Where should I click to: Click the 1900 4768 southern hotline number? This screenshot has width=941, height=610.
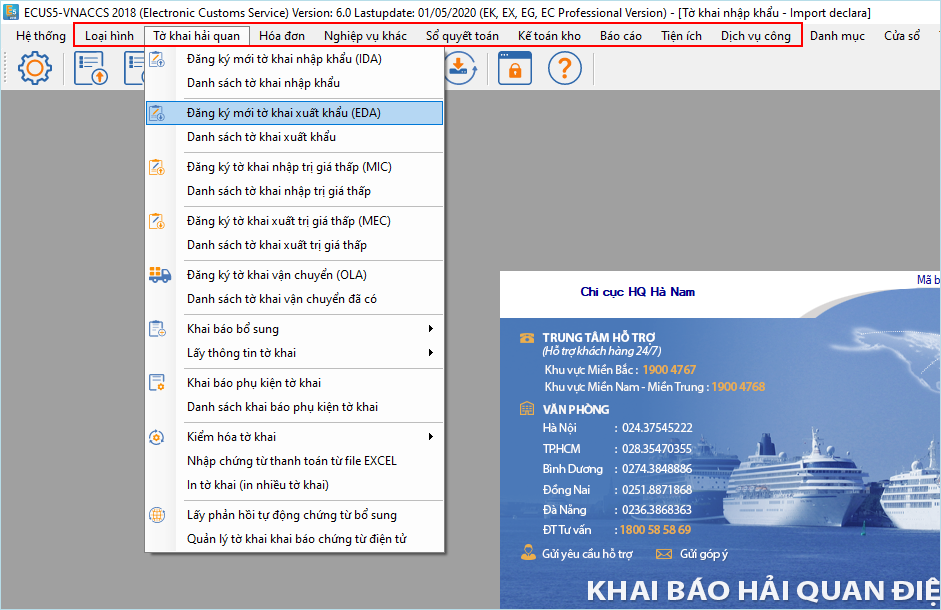(x=739, y=387)
